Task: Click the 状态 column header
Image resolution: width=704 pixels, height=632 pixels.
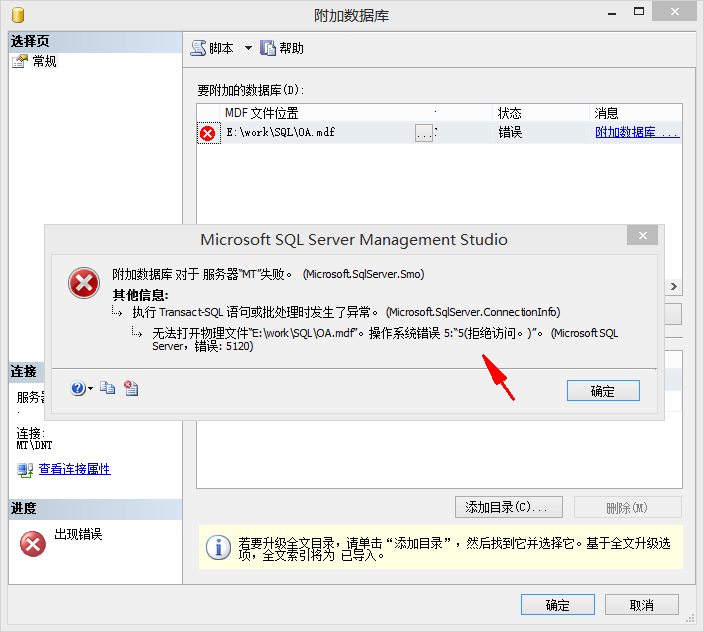Action: [x=541, y=113]
